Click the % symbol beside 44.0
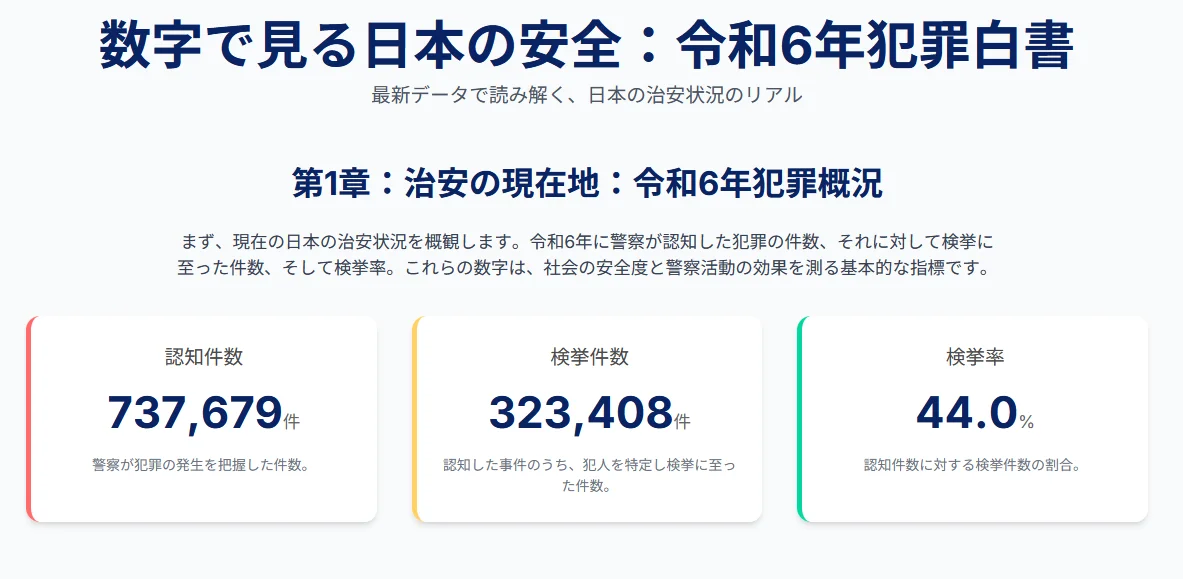1183x579 pixels. coord(1027,423)
